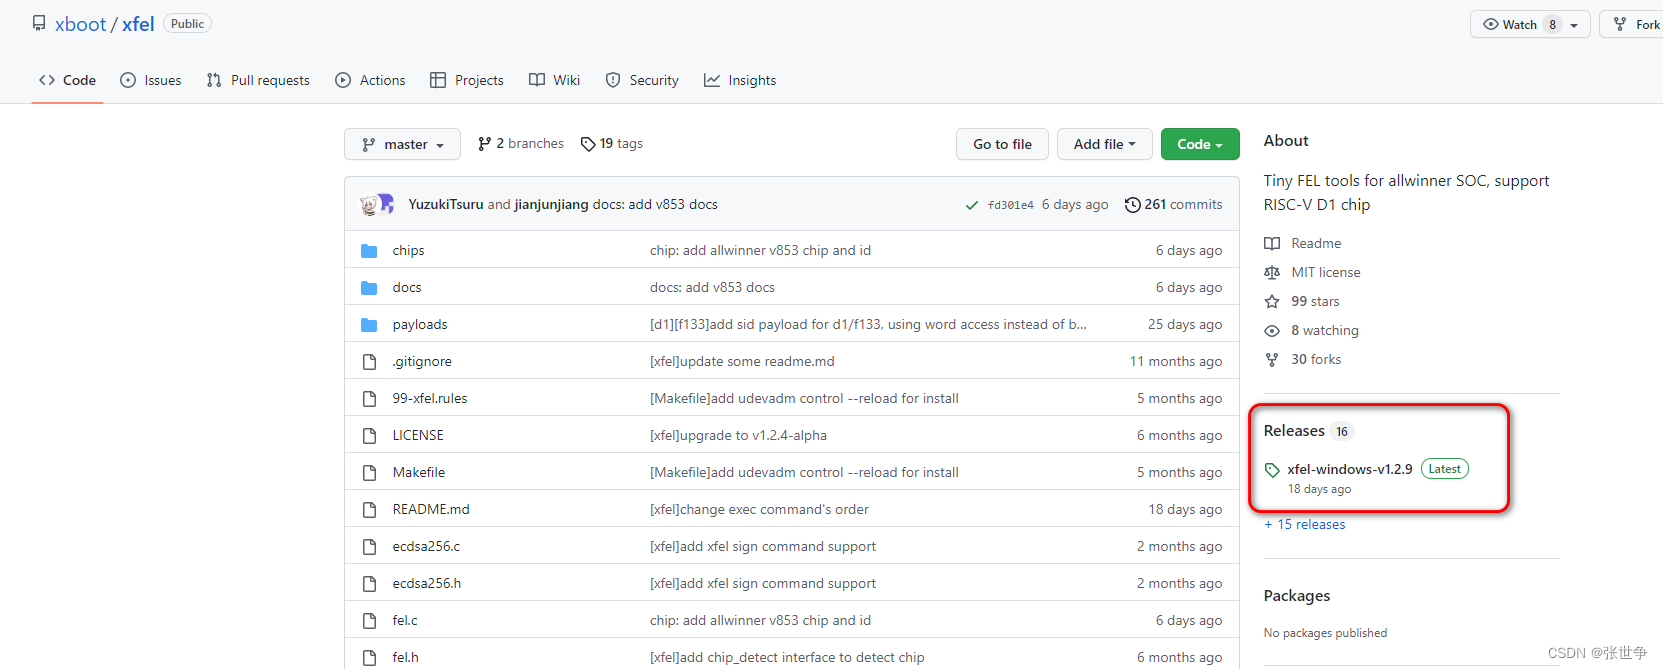The image size is (1663, 669).
Task: Click the Fork button
Action: 1636,25
